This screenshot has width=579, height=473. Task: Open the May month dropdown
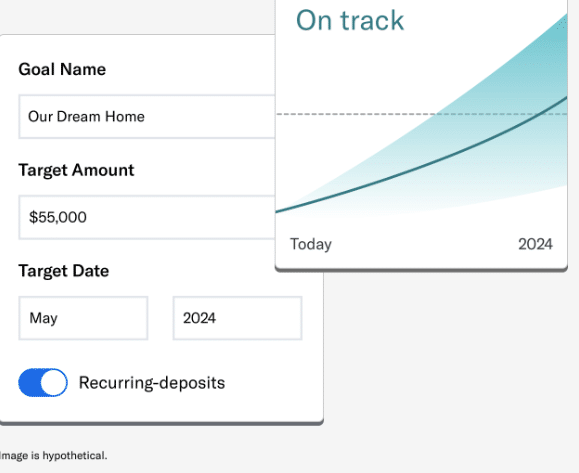point(83,318)
